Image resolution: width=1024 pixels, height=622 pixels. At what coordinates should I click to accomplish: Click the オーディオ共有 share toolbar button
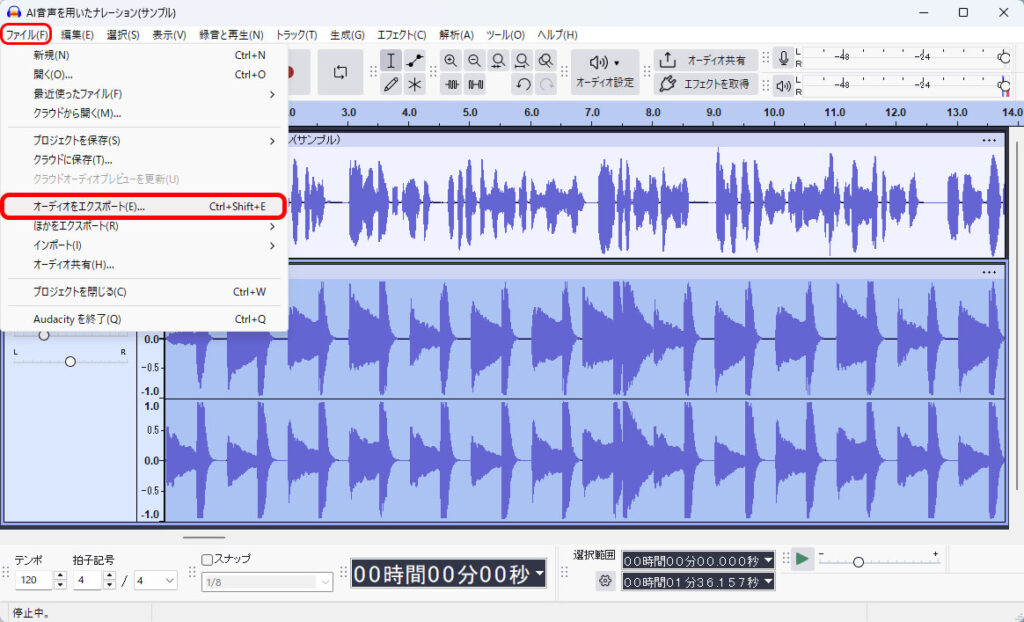[705, 60]
